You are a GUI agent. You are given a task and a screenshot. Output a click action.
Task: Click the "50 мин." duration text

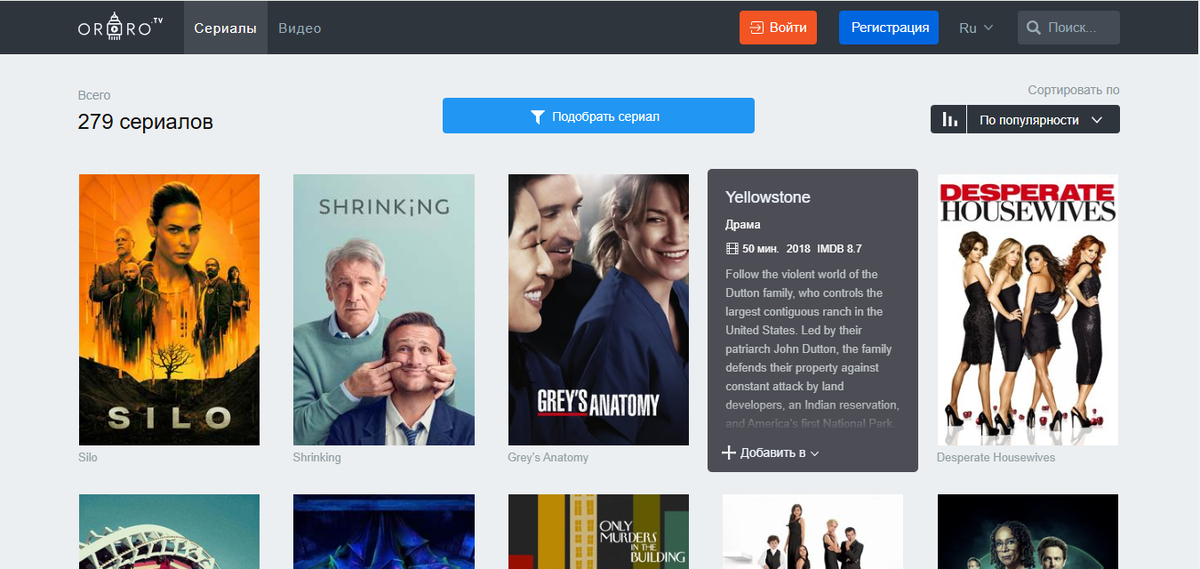pos(760,248)
